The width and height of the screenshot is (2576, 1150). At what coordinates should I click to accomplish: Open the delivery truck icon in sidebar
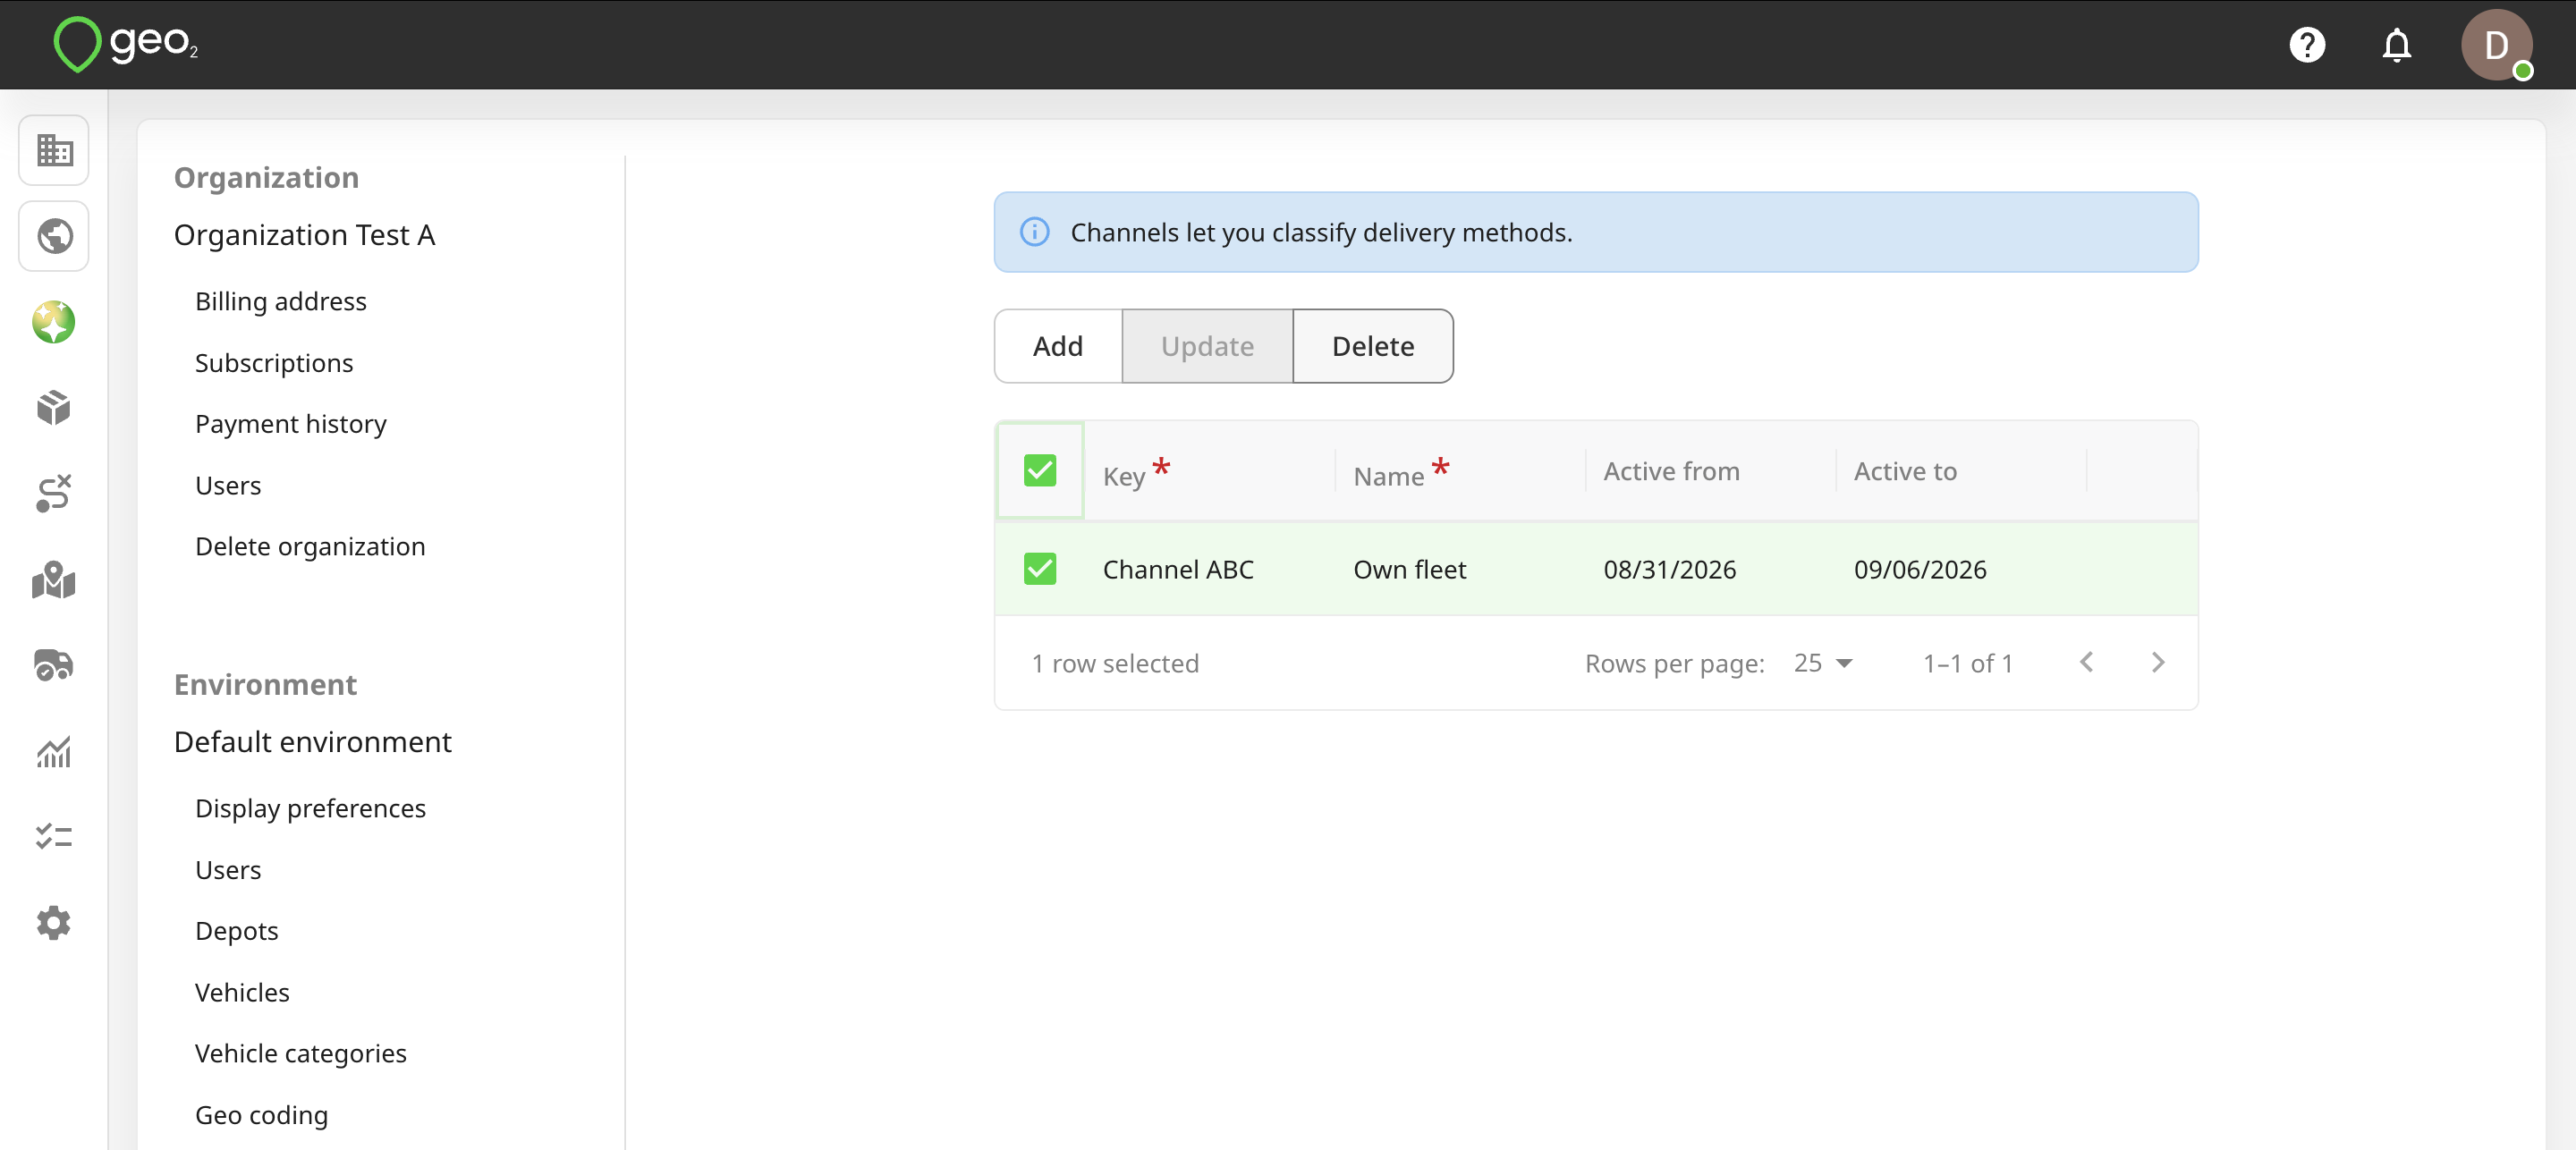54,665
